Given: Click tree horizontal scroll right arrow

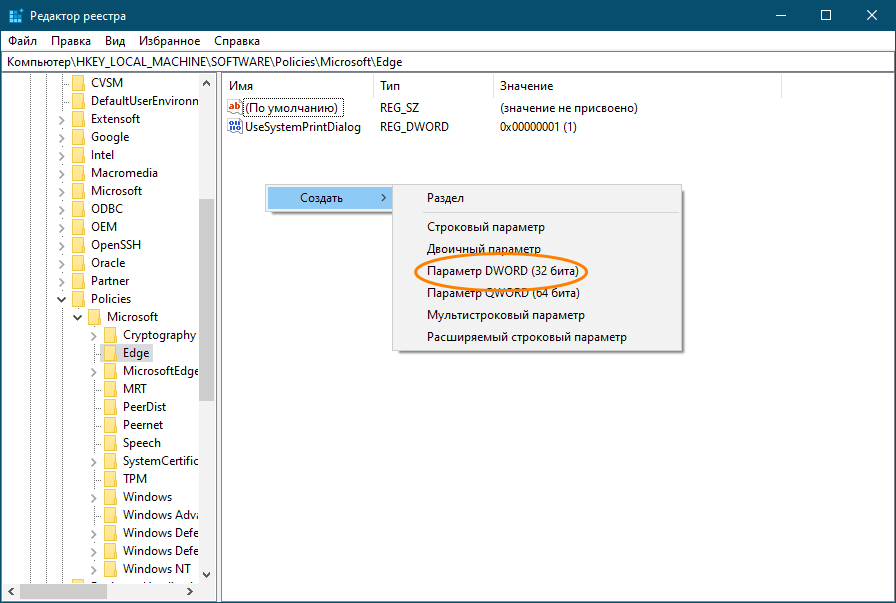Looking at the screenshot, I should (190, 592).
